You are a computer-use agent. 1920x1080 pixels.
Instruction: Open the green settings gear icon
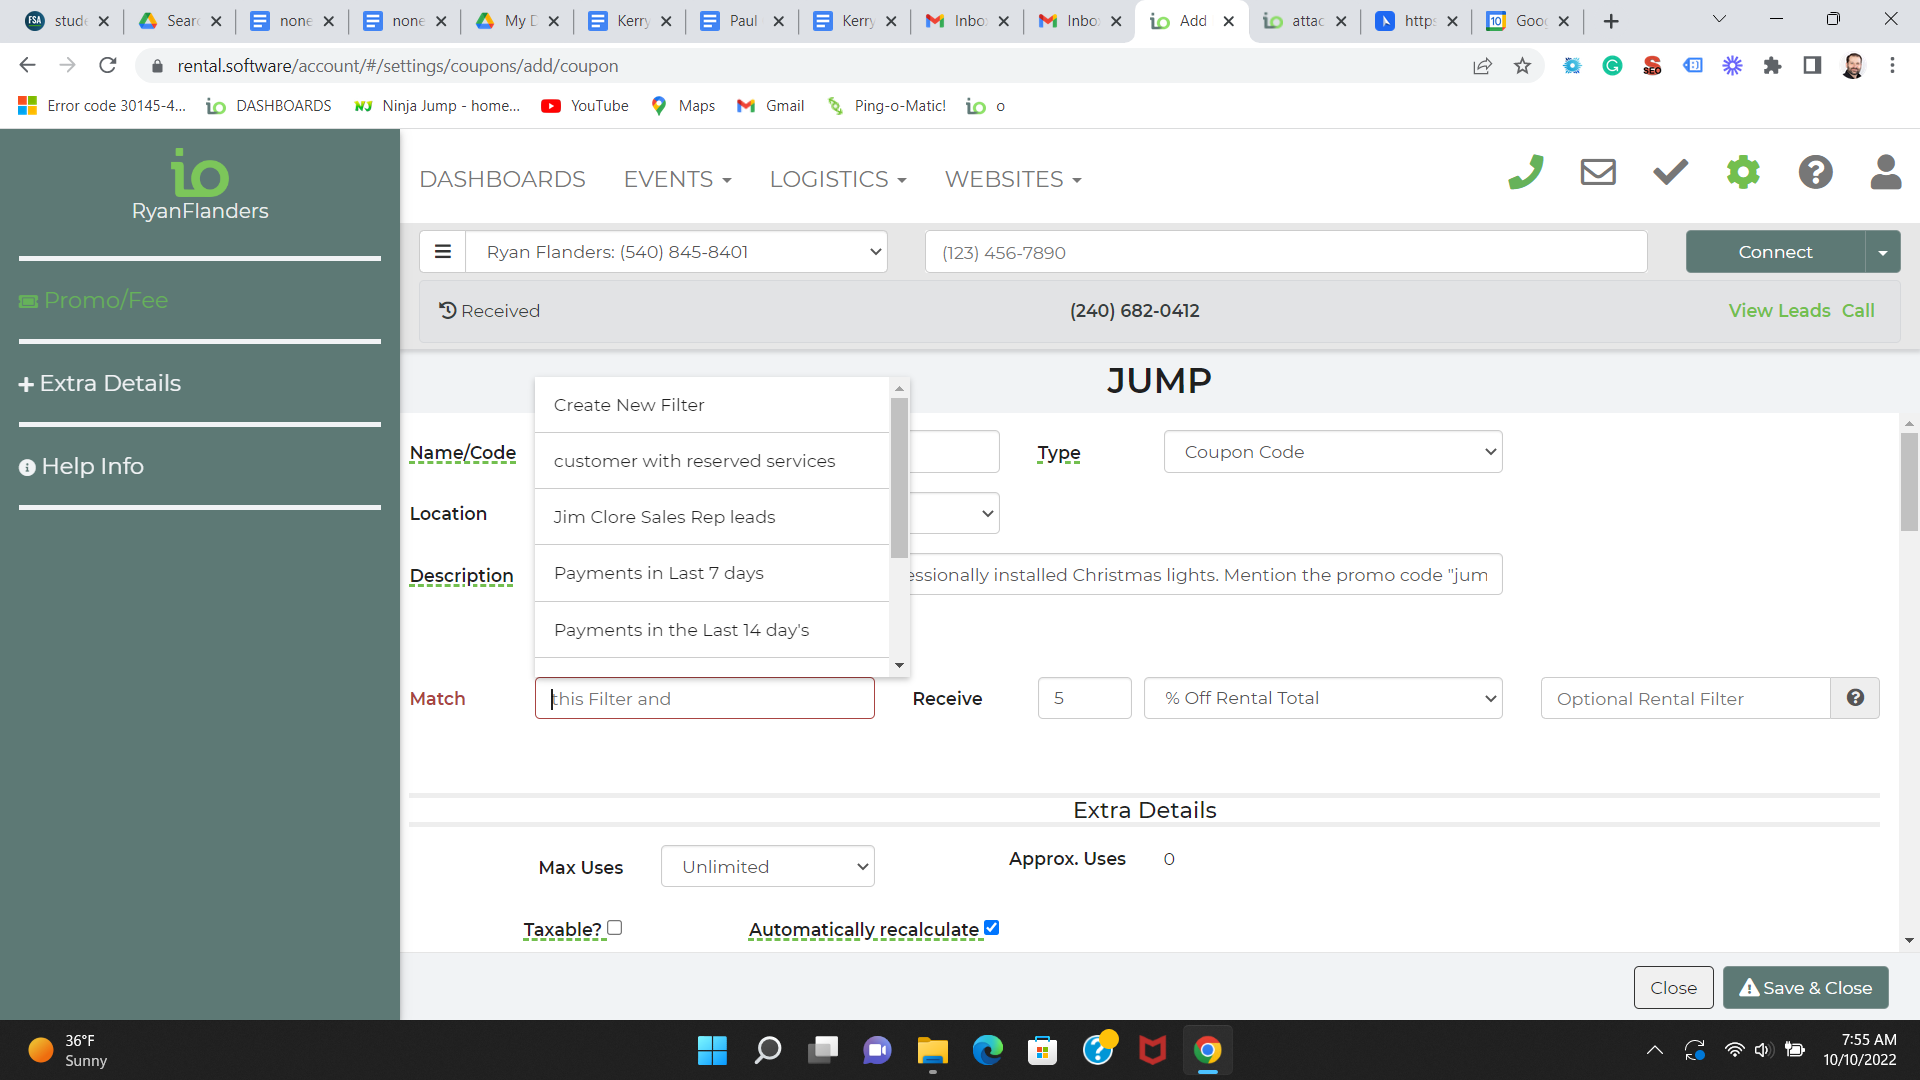coord(1743,173)
